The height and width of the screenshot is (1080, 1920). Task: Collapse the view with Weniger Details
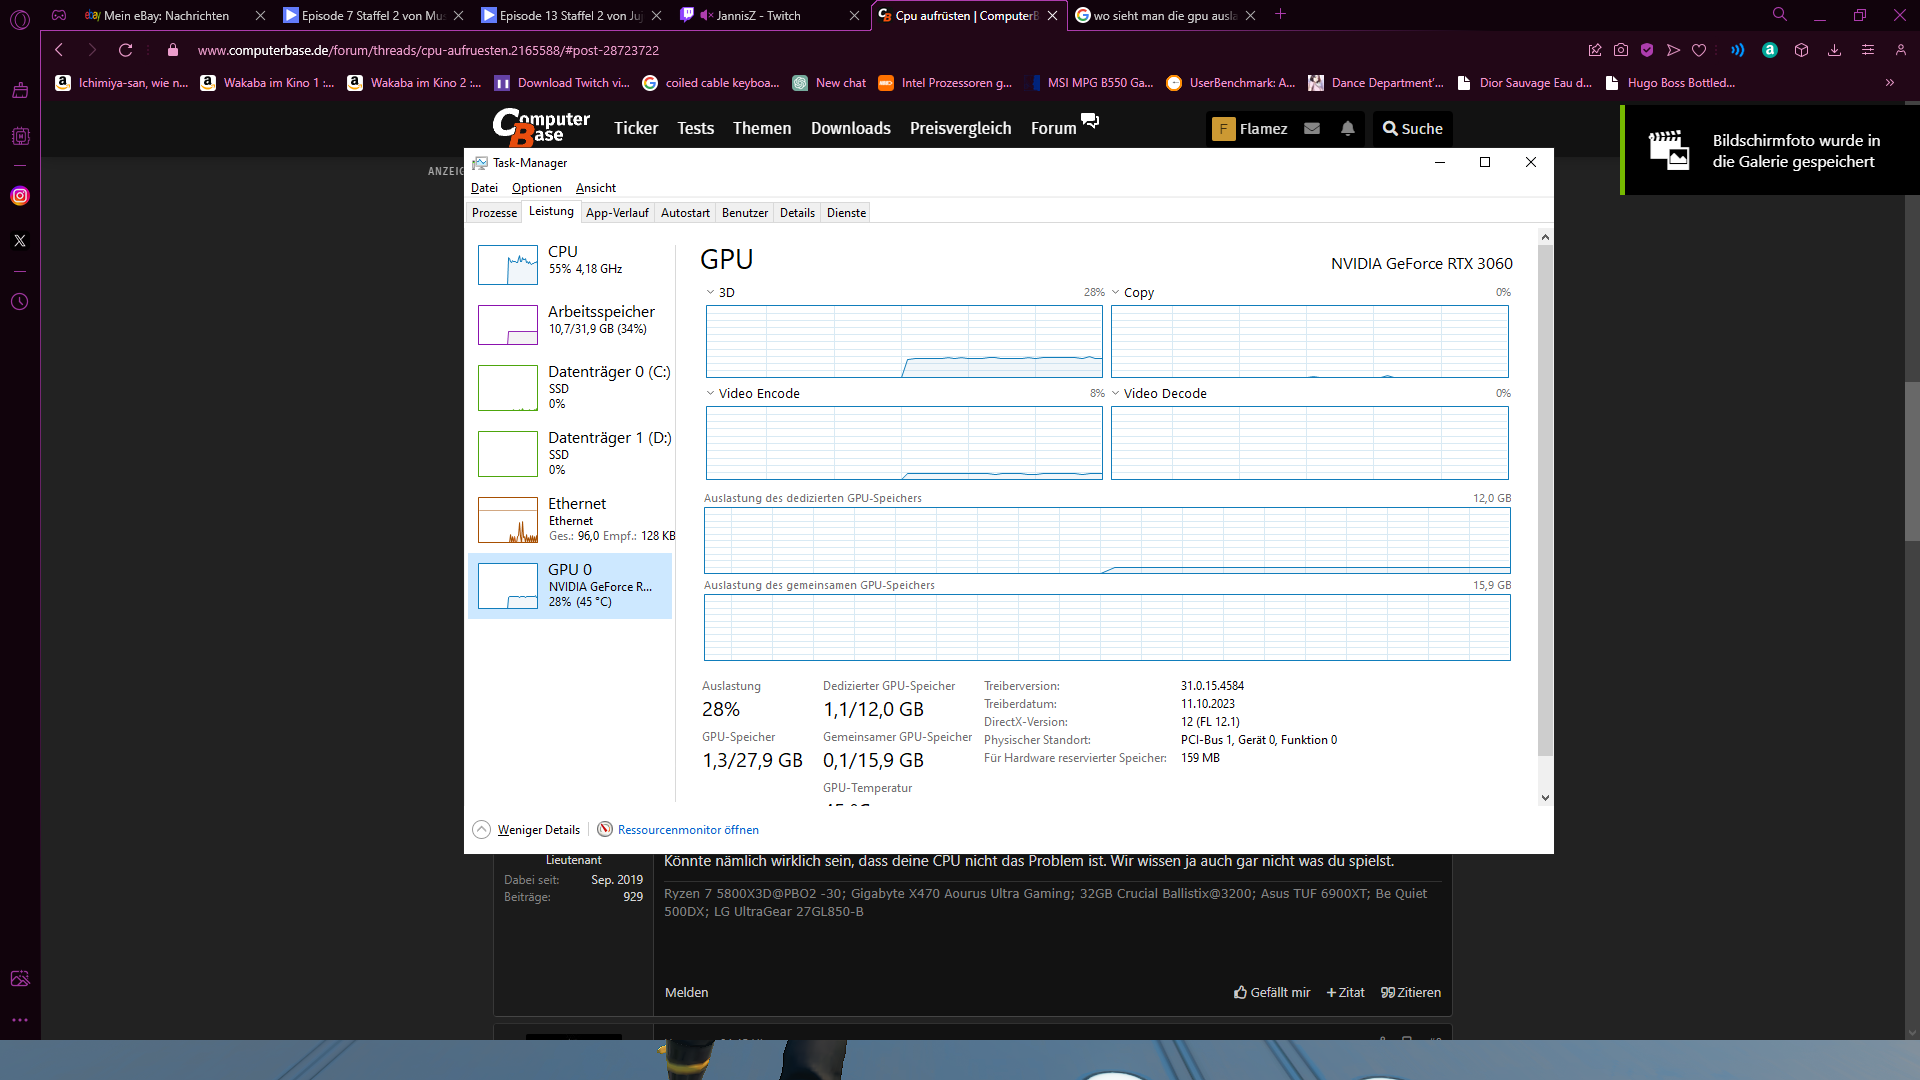(x=527, y=830)
